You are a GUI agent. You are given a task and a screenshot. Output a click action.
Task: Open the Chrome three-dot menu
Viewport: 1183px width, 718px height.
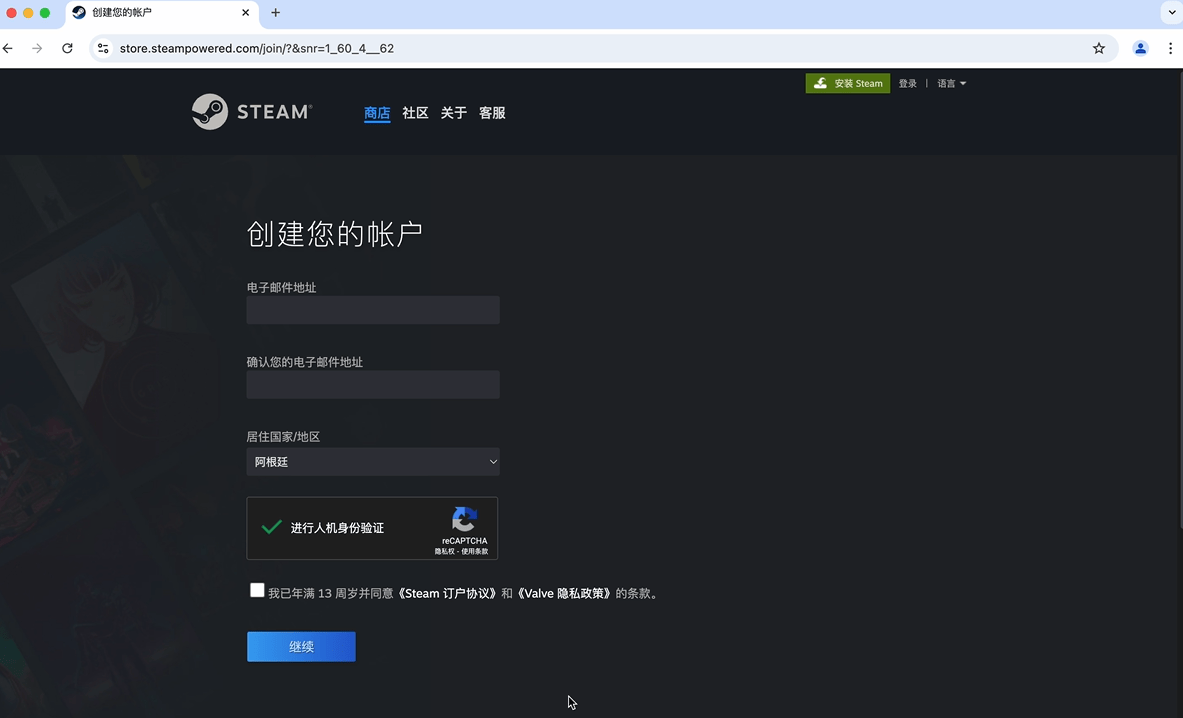pyautogui.click(x=1170, y=47)
